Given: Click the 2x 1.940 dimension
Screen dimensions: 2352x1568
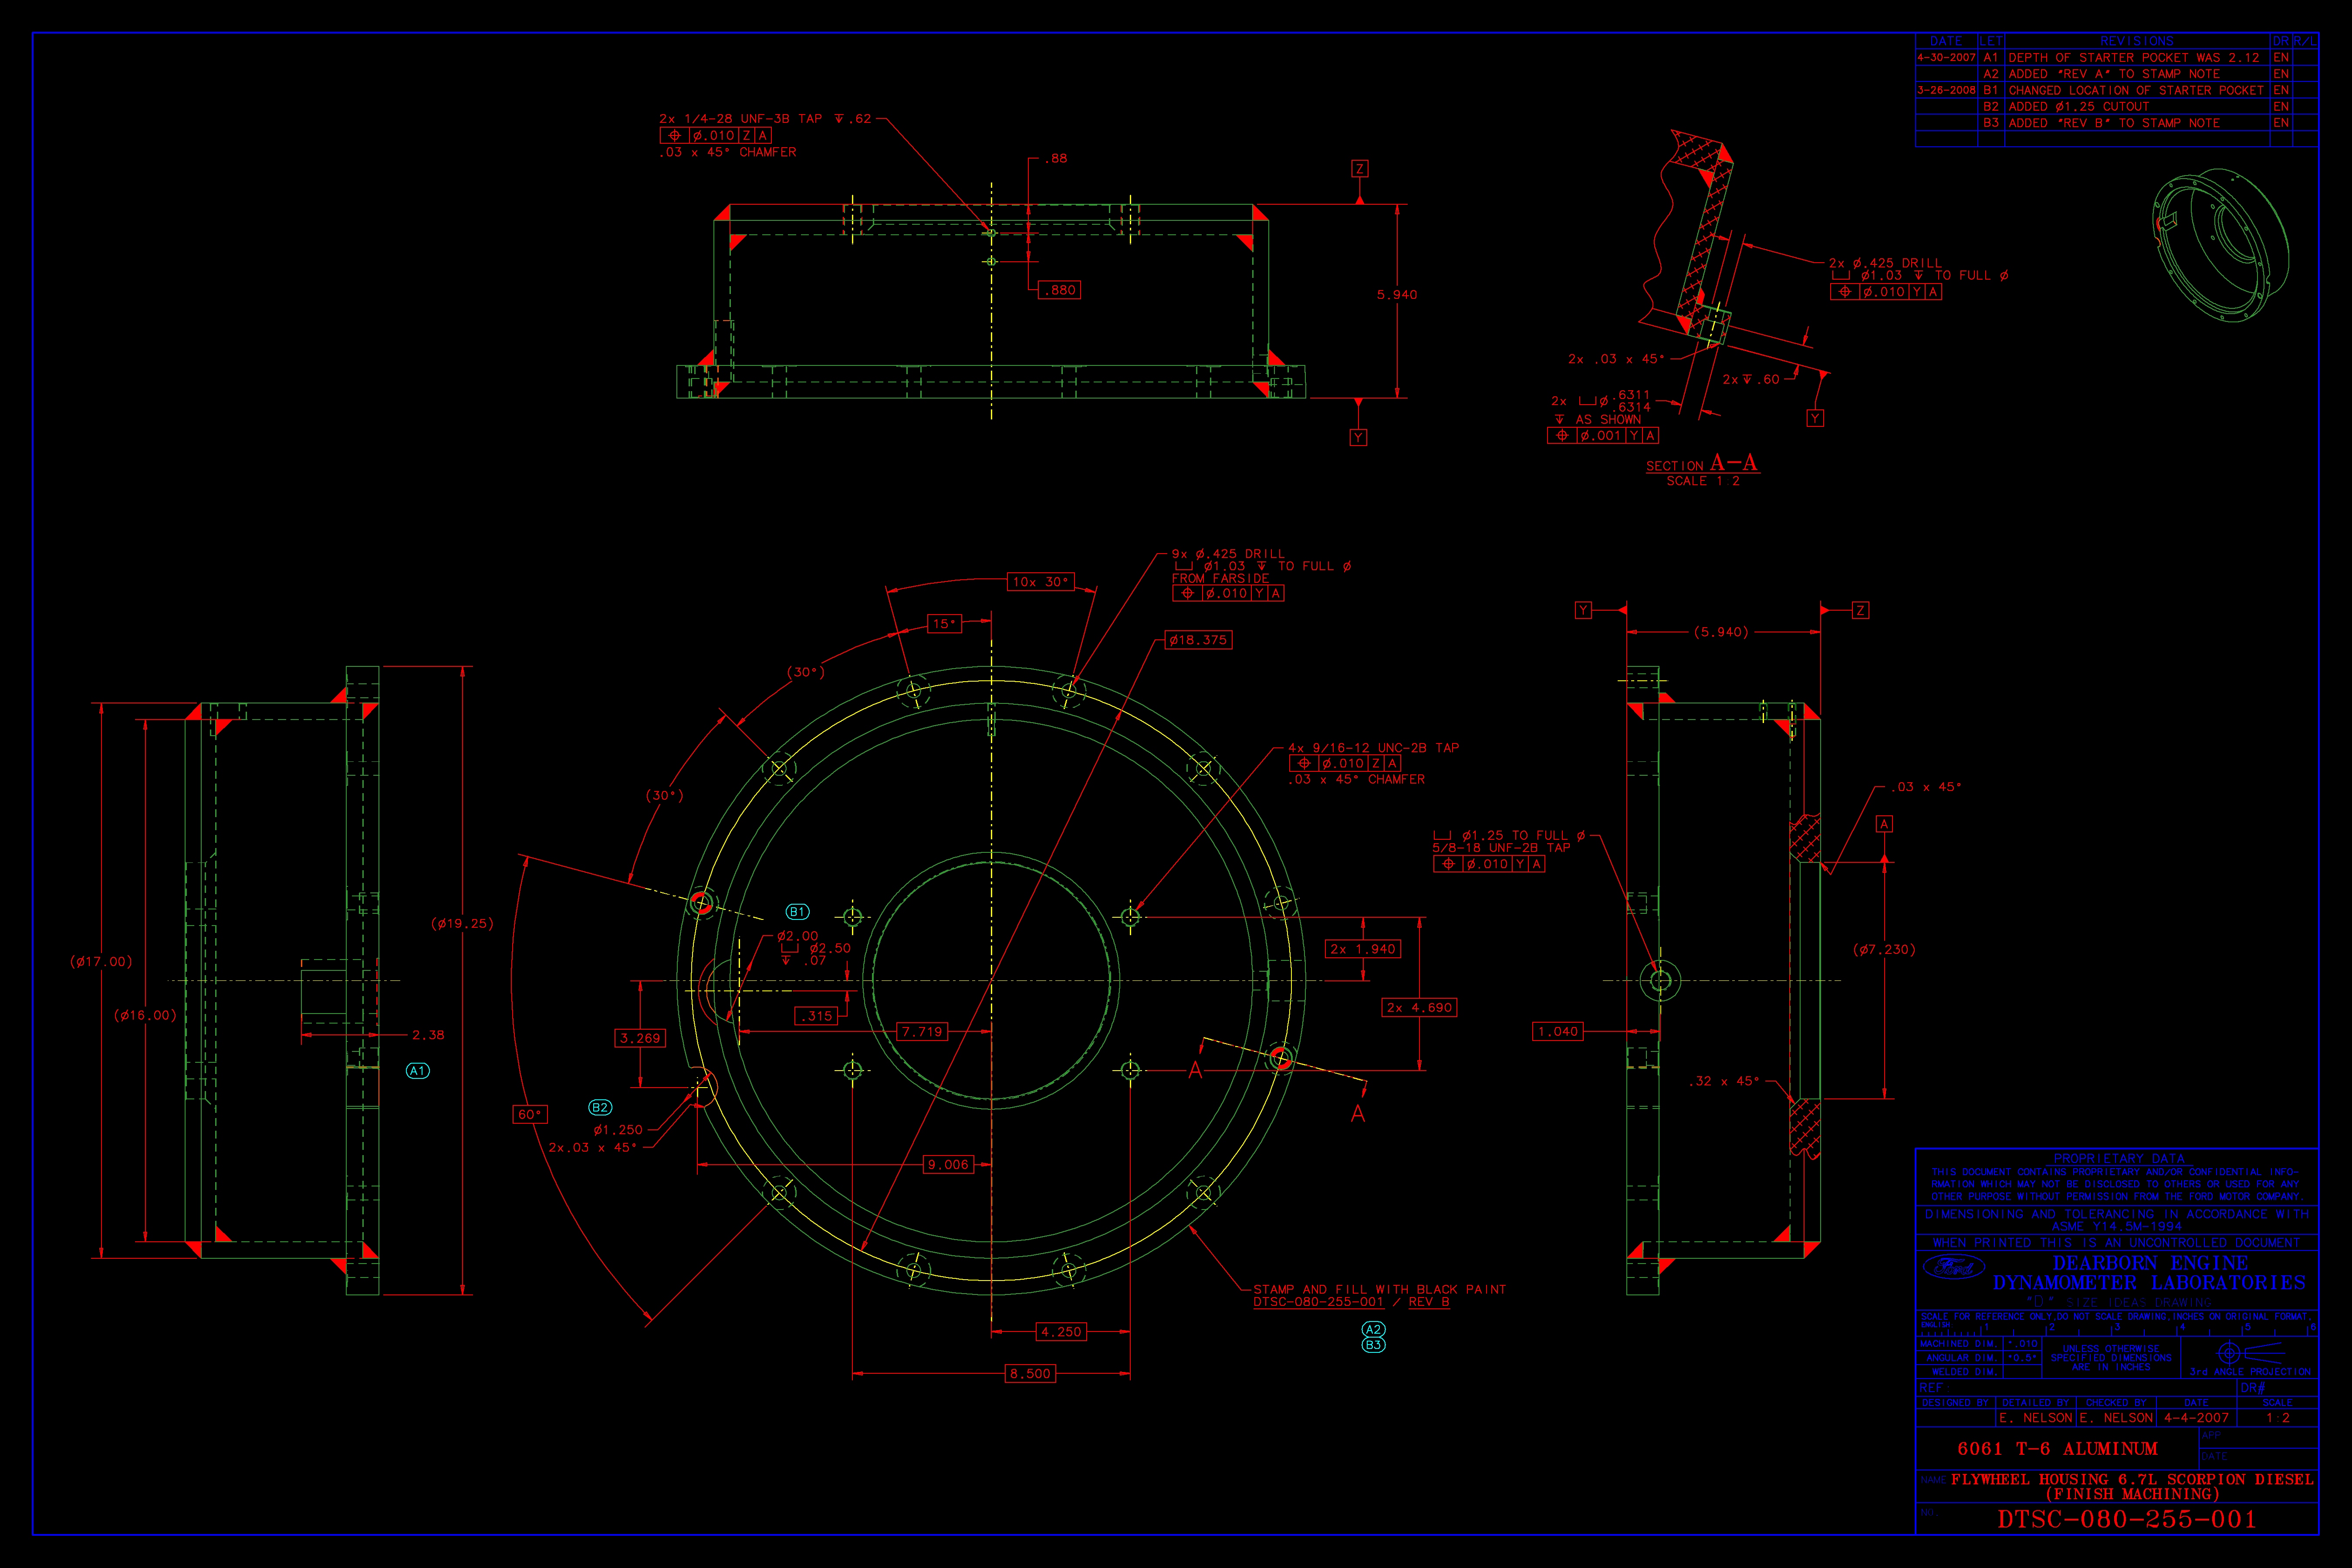Looking at the screenshot, I should (x=1363, y=949).
